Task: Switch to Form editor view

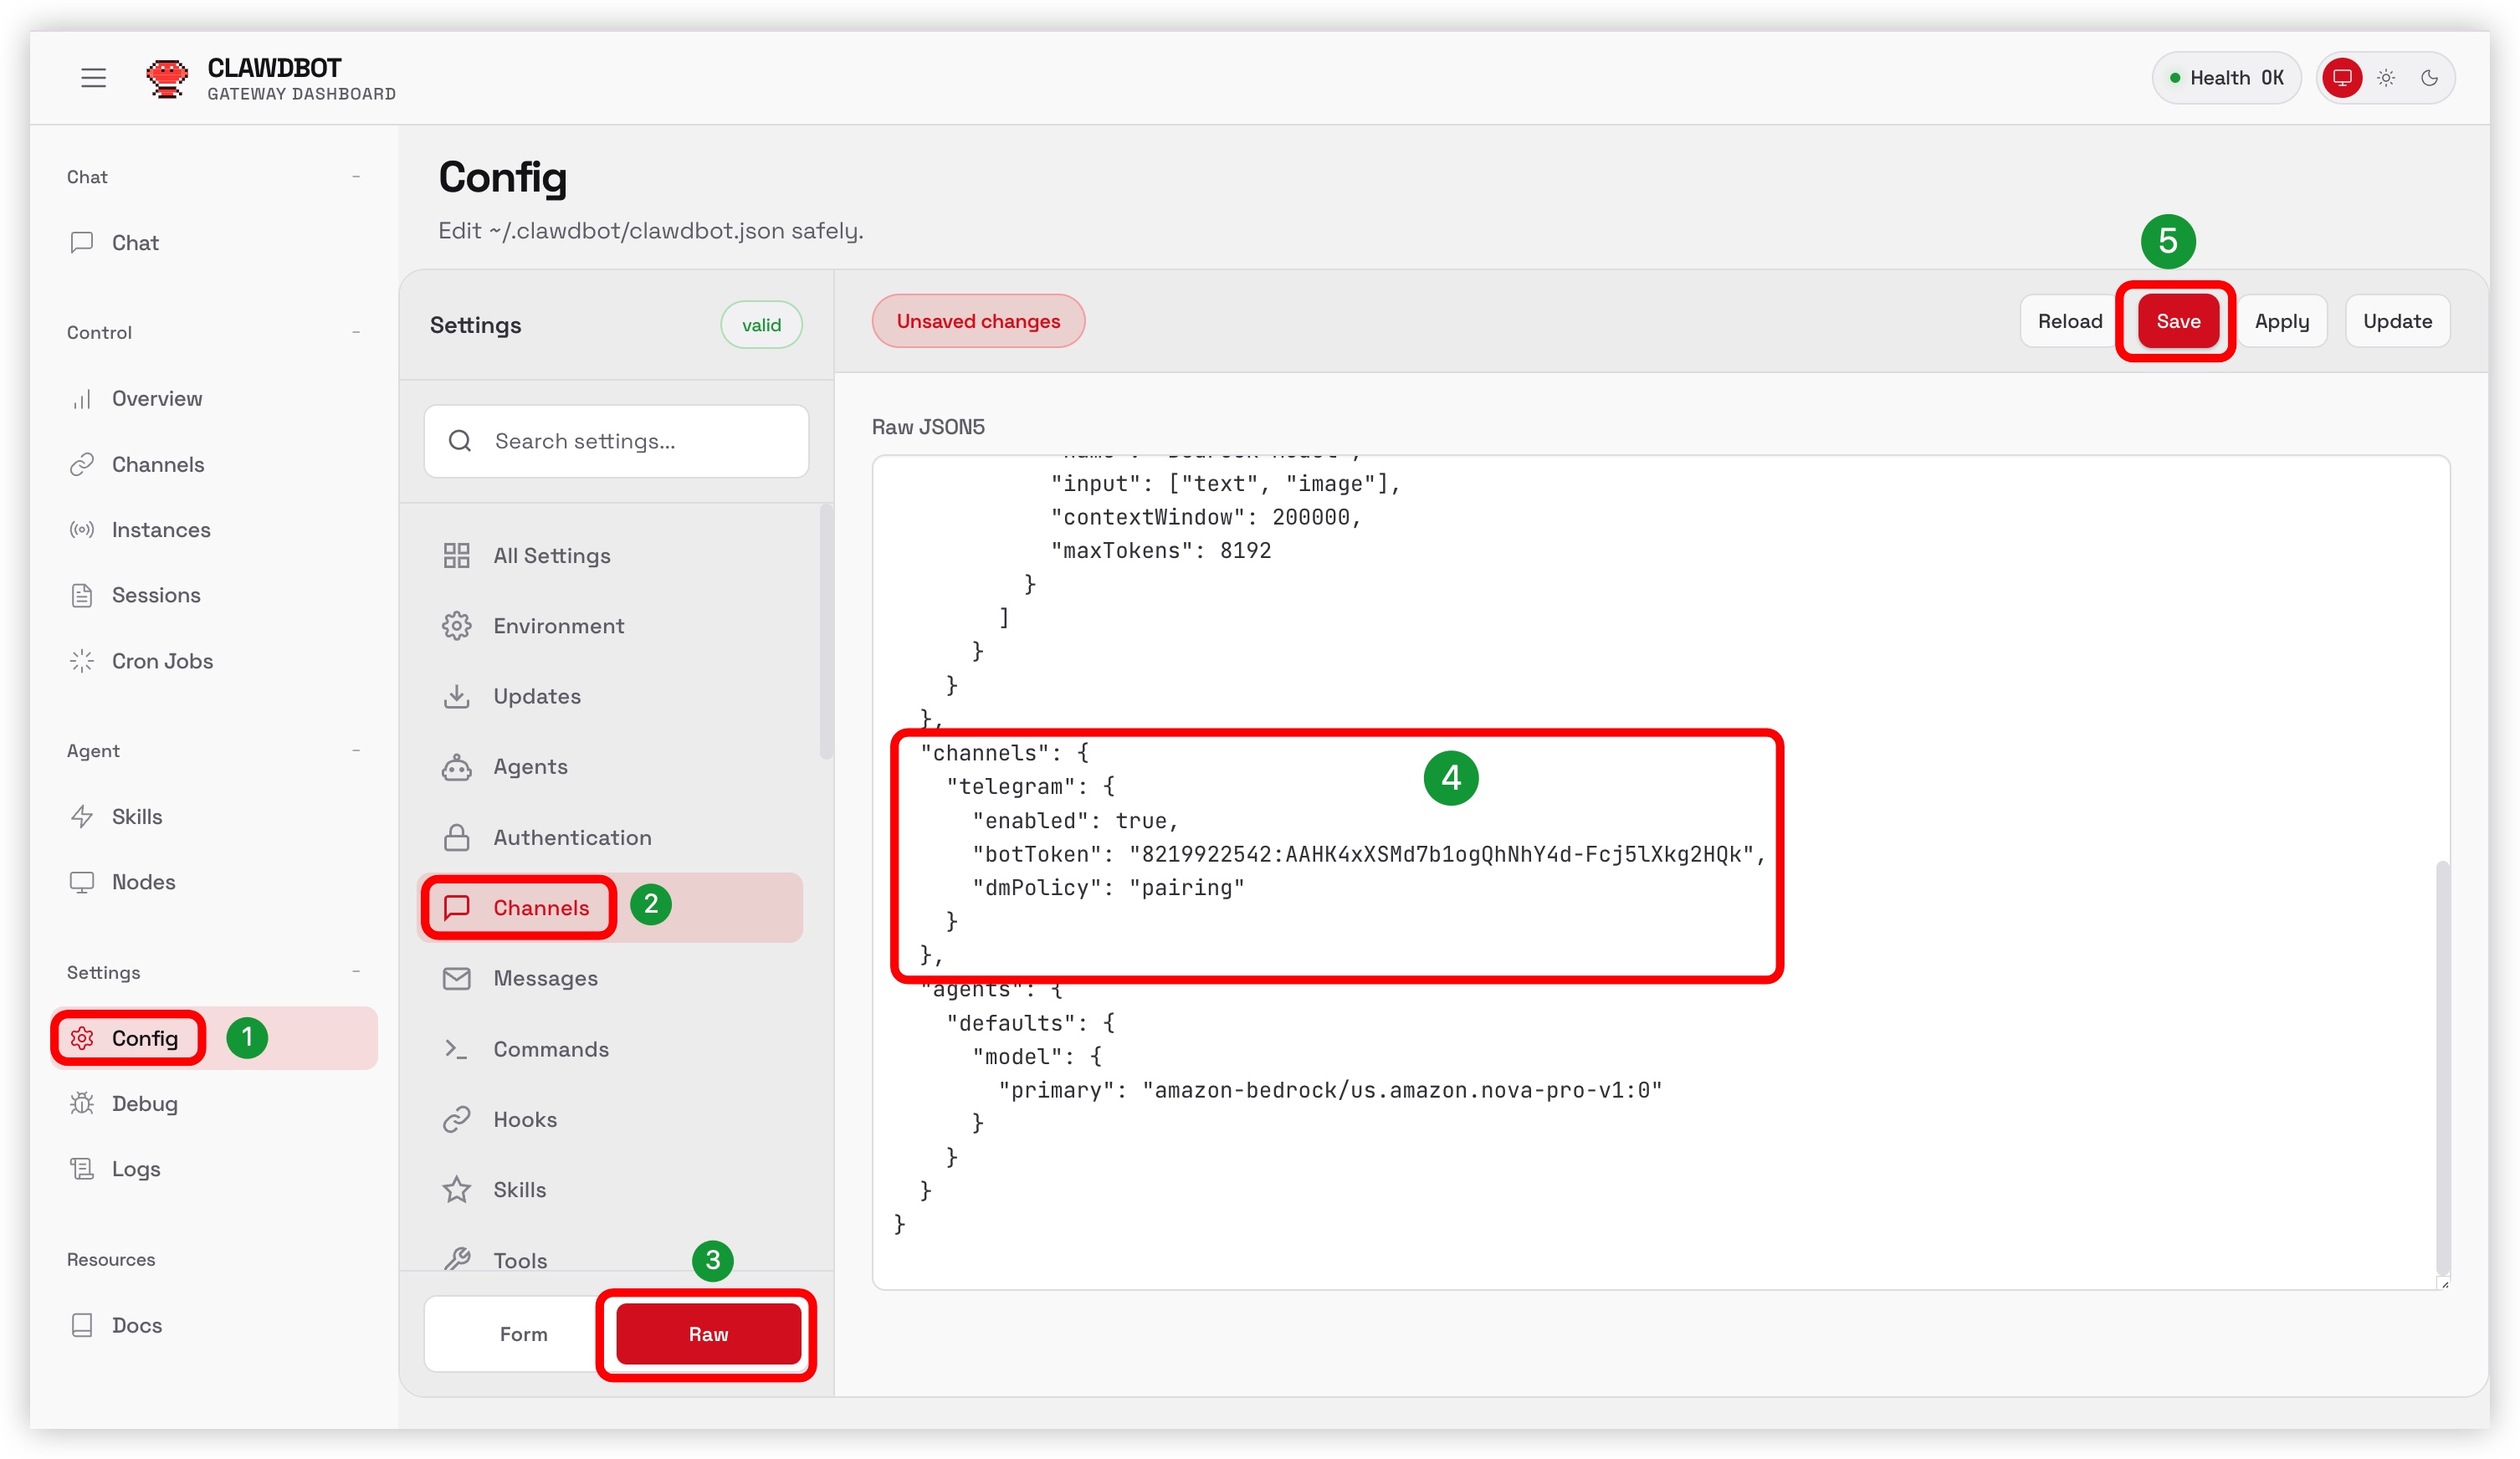Action: [x=523, y=1334]
